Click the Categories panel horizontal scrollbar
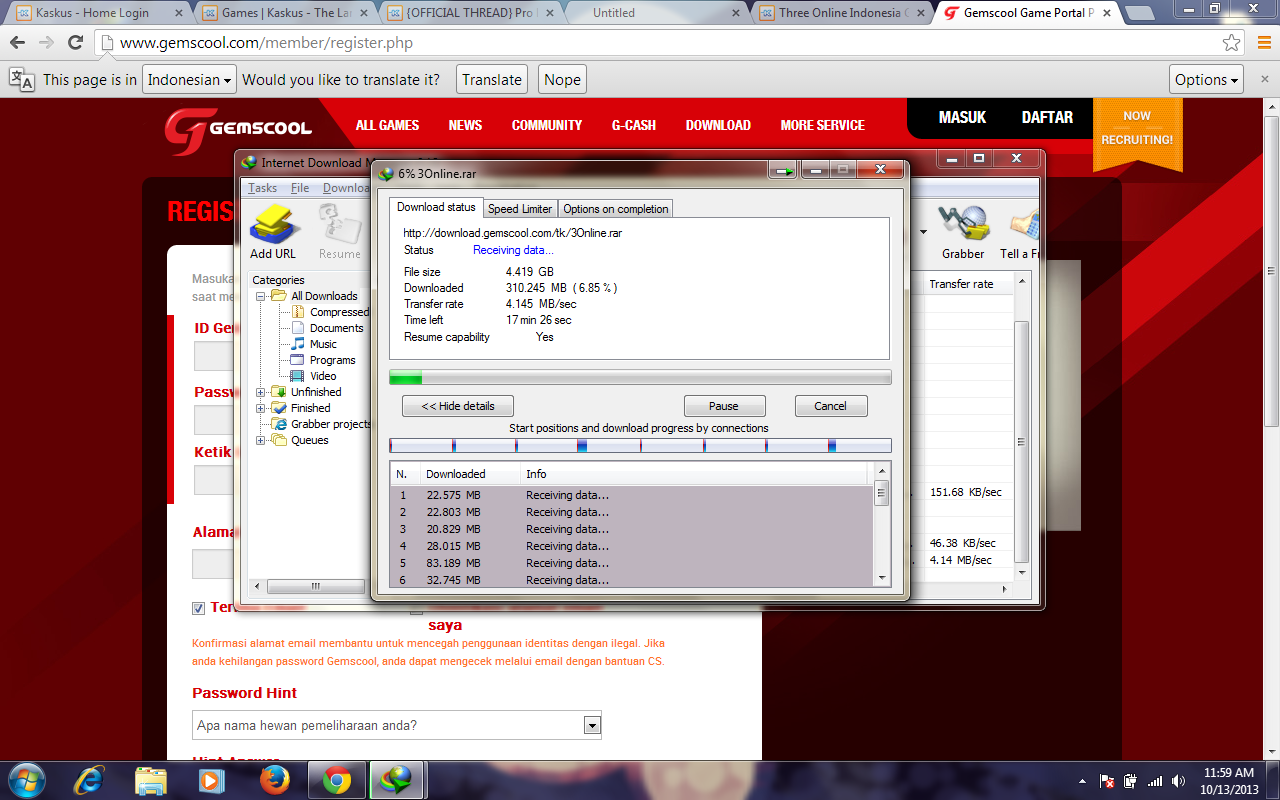The width and height of the screenshot is (1280, 800). tap(306, 586)
